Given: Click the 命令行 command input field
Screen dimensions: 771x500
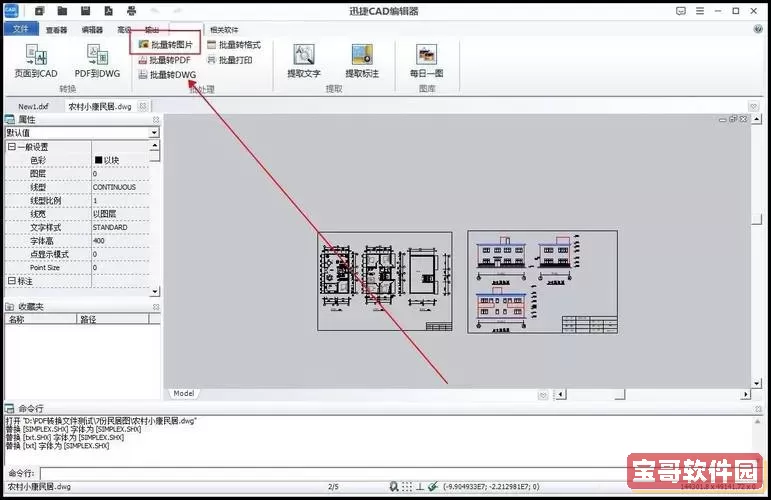Looking at the screenshot, I should click(x=334, y=473).
